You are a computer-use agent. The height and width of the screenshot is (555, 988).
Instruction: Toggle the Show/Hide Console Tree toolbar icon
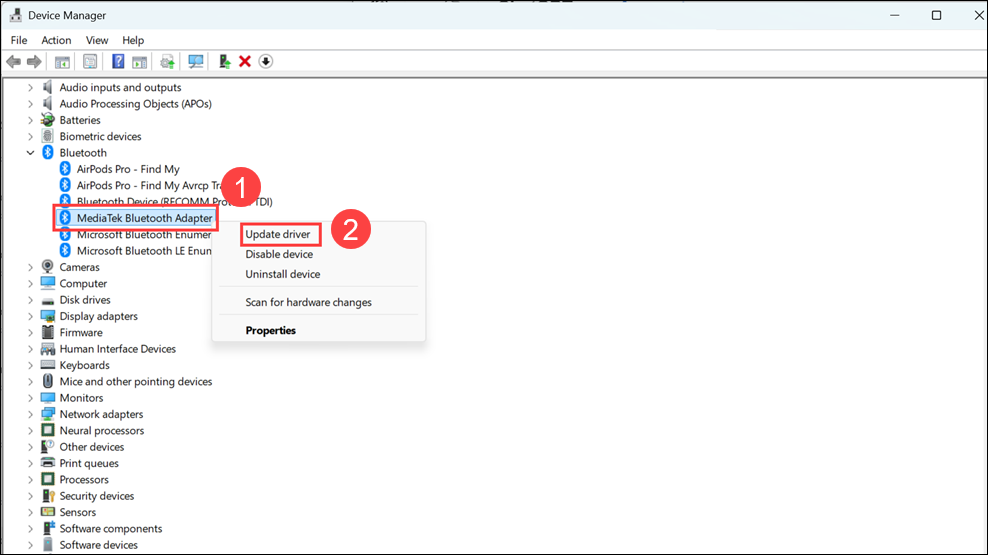pos(62,62)
